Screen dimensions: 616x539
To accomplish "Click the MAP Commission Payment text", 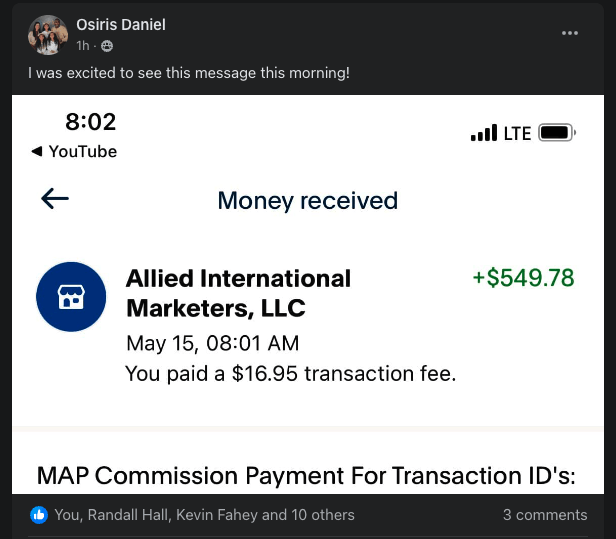I will (x=306, y=475).
